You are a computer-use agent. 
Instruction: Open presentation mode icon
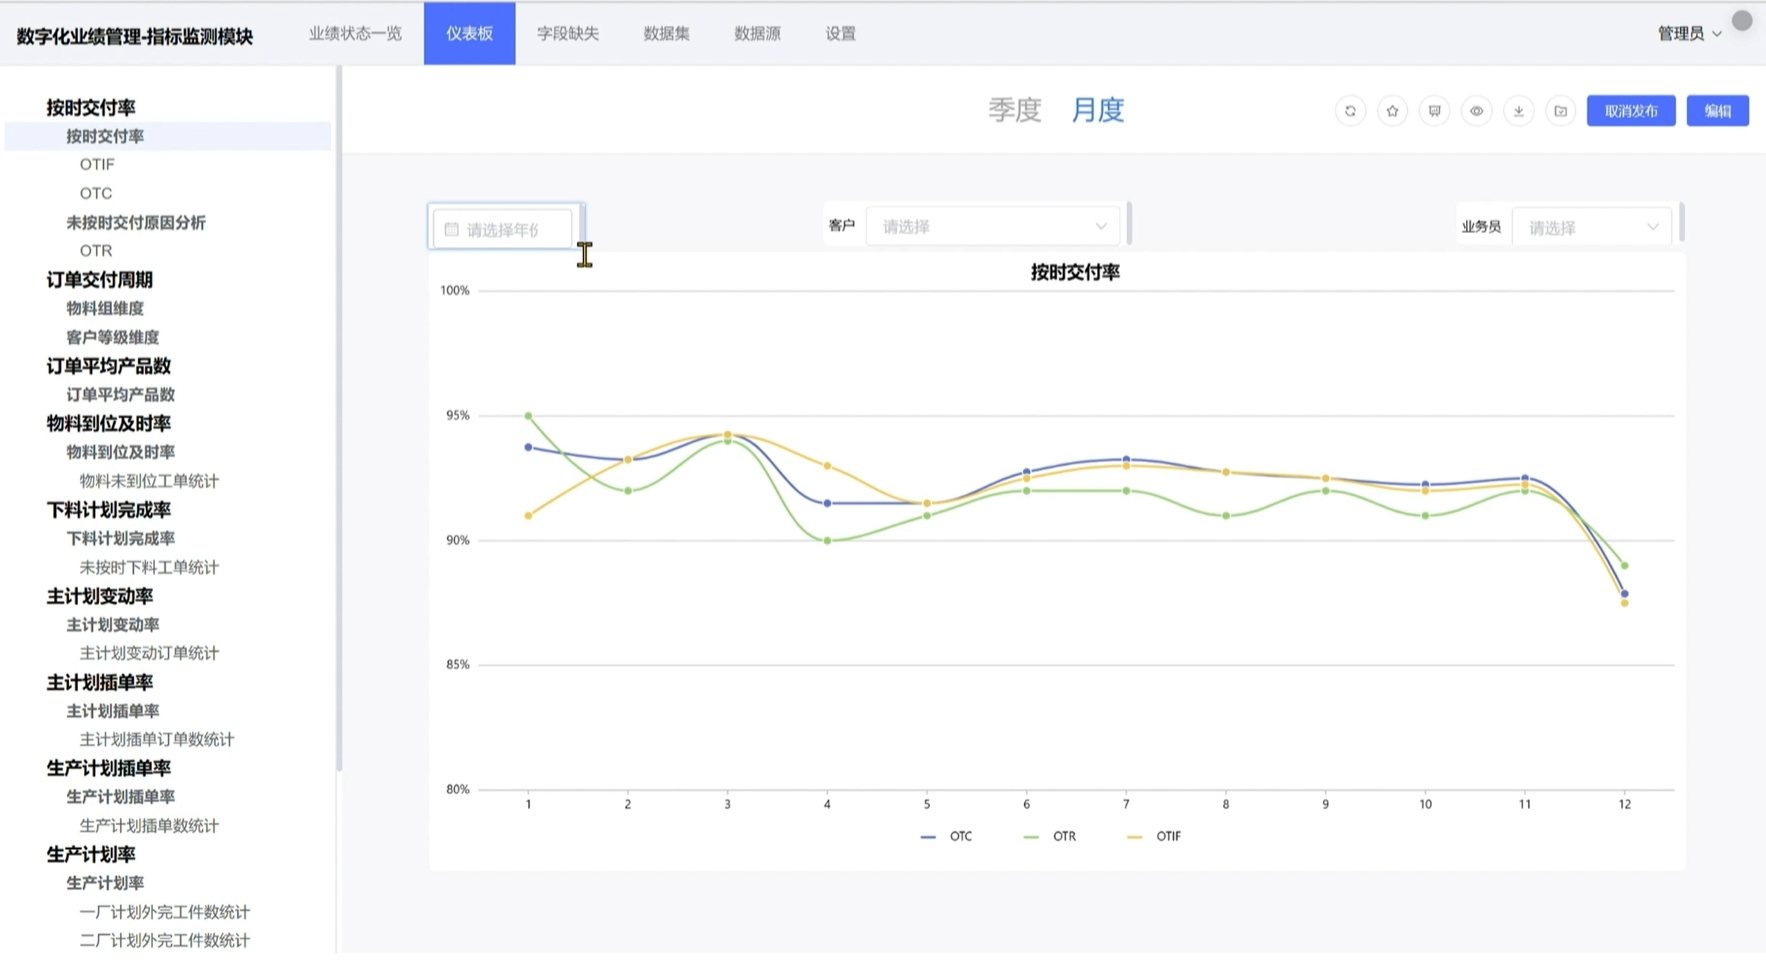(x=1434, y=111)
